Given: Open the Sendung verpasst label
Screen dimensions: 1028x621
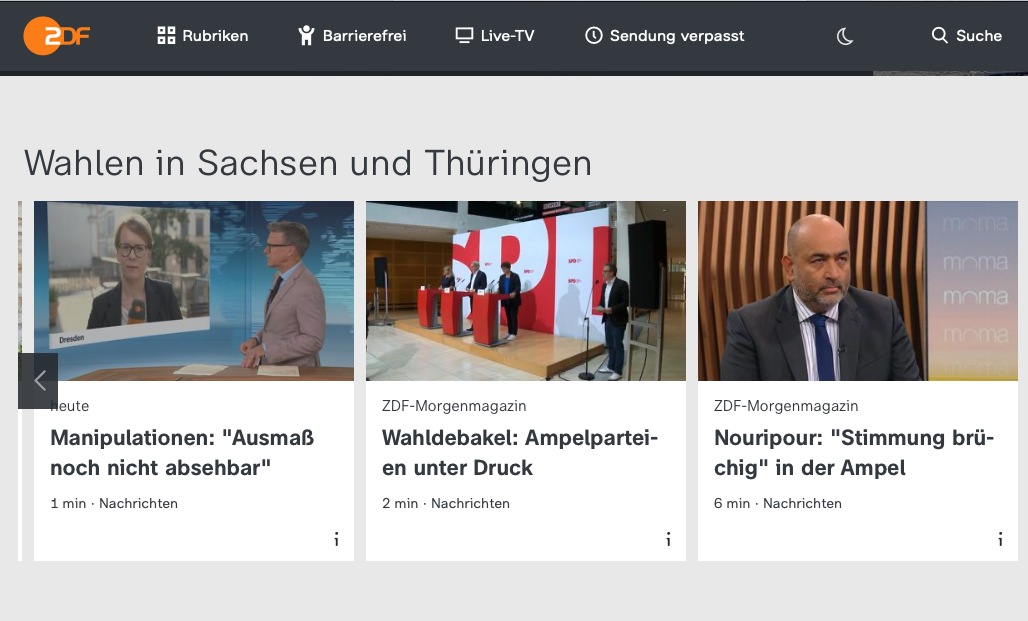Looking at the screenshot, I should click(677, 36).
